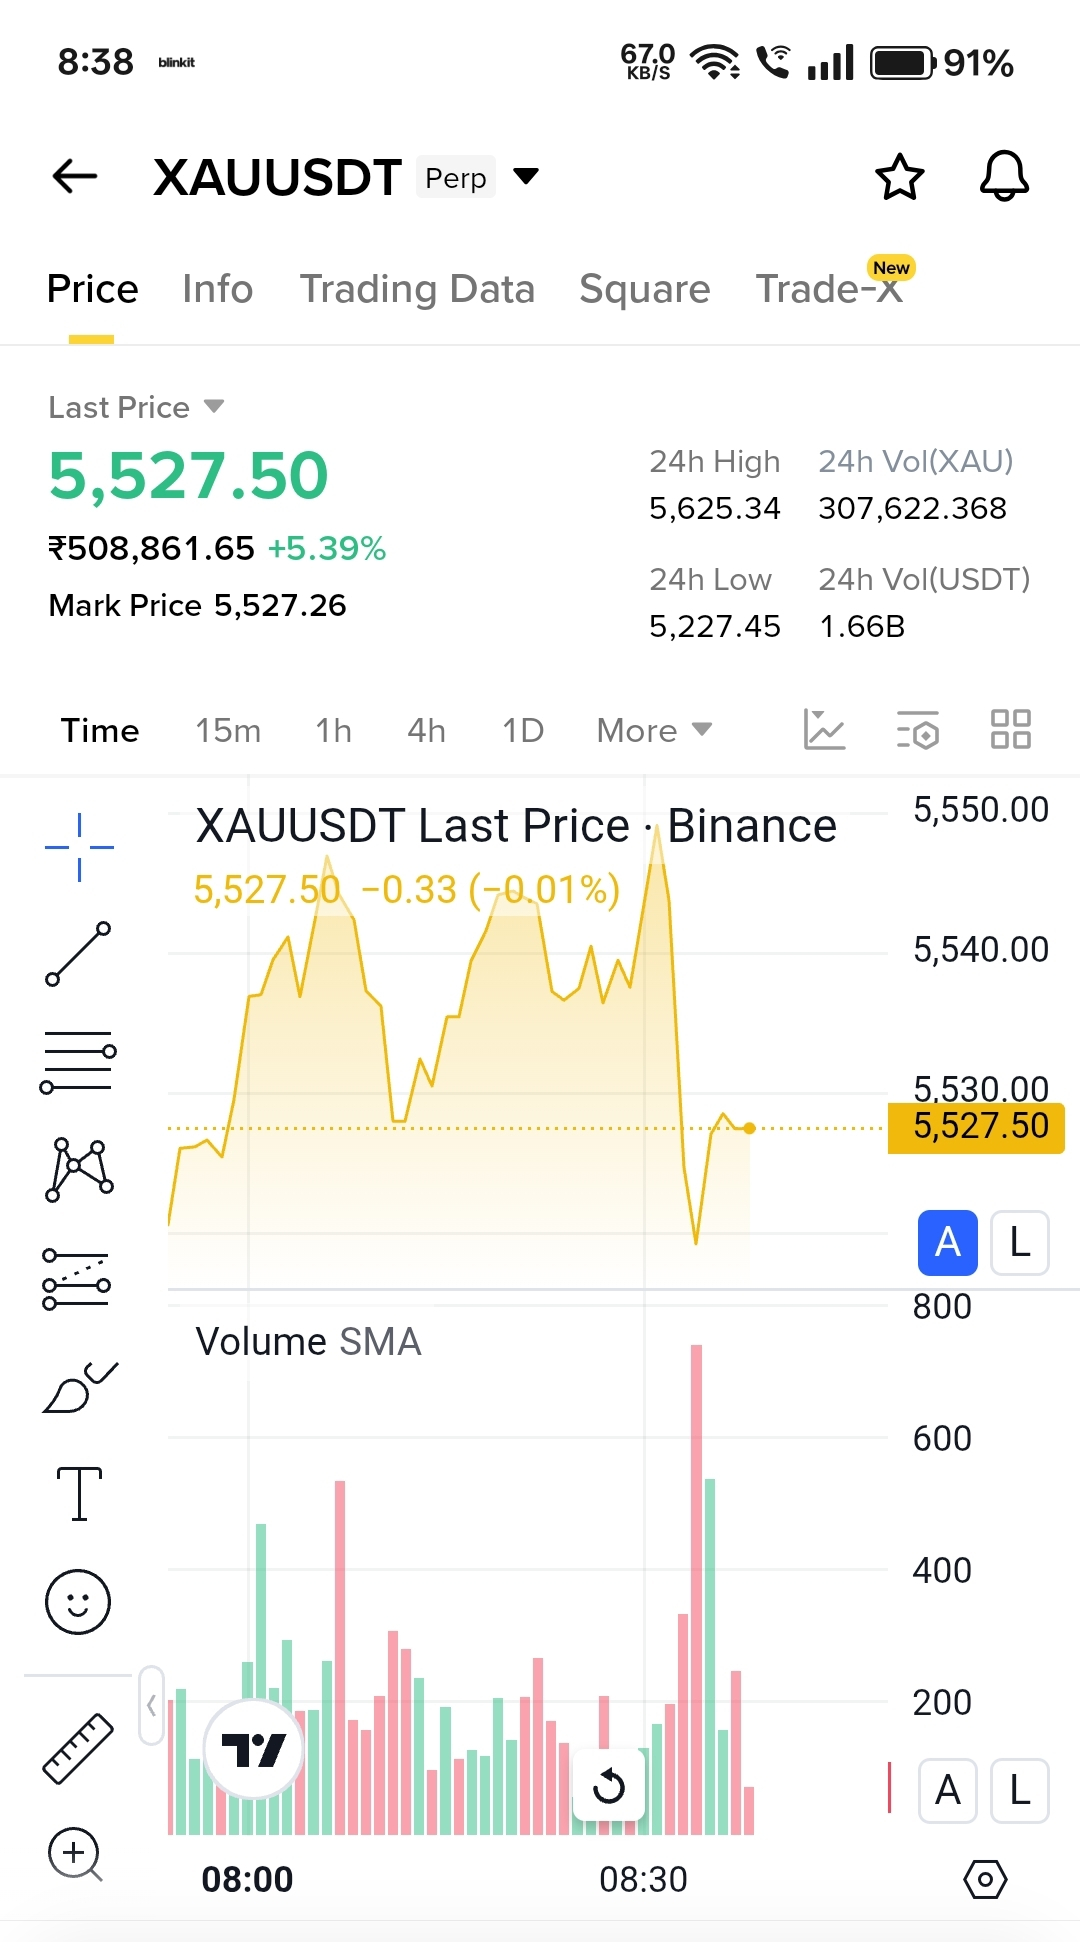Select the 4h timeframe

[x=426, y=731]
